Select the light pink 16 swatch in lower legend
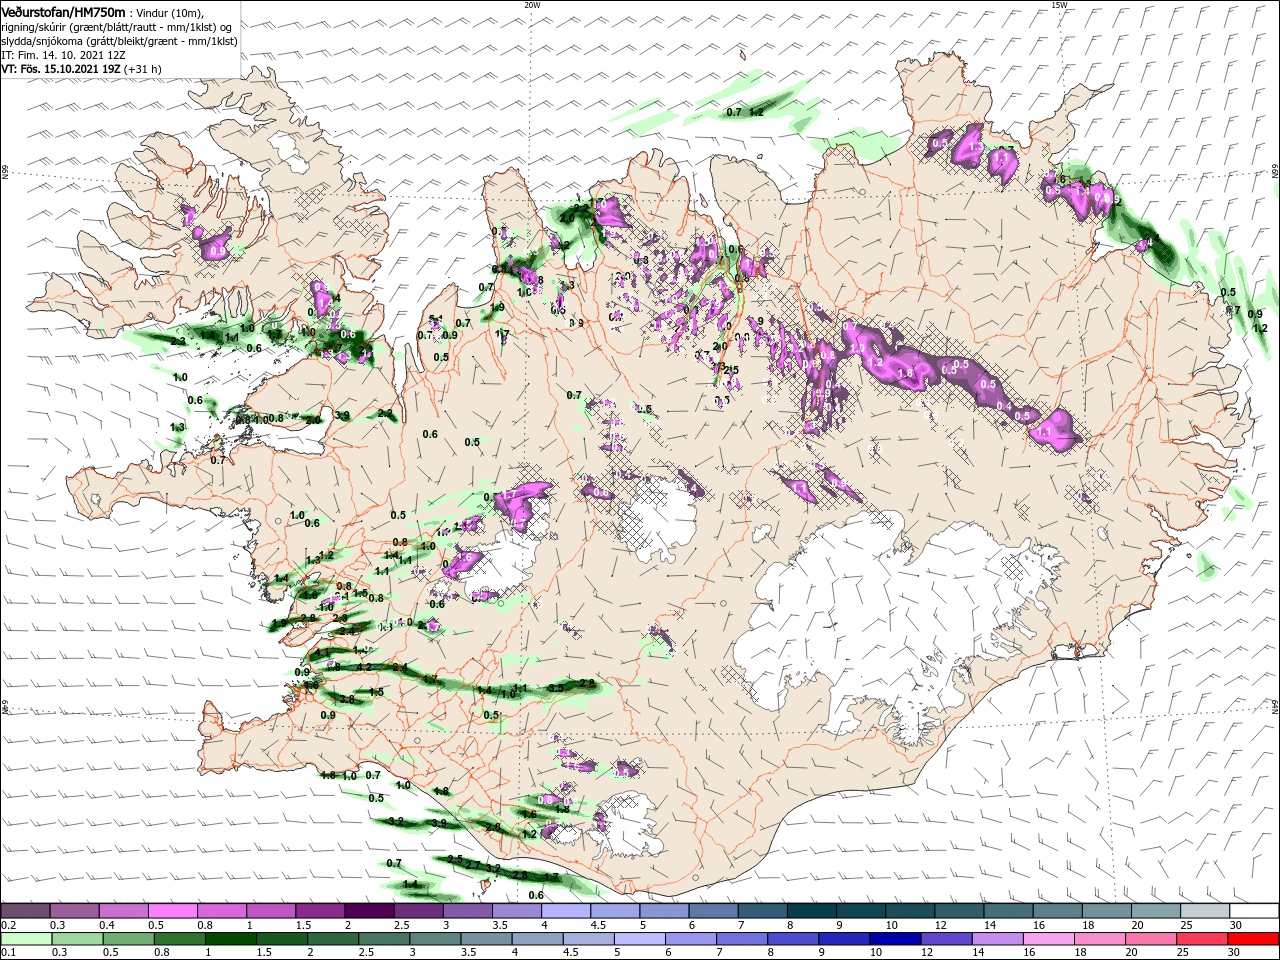The height and width of the screenshot is (960, 1280). (1050, 939)
